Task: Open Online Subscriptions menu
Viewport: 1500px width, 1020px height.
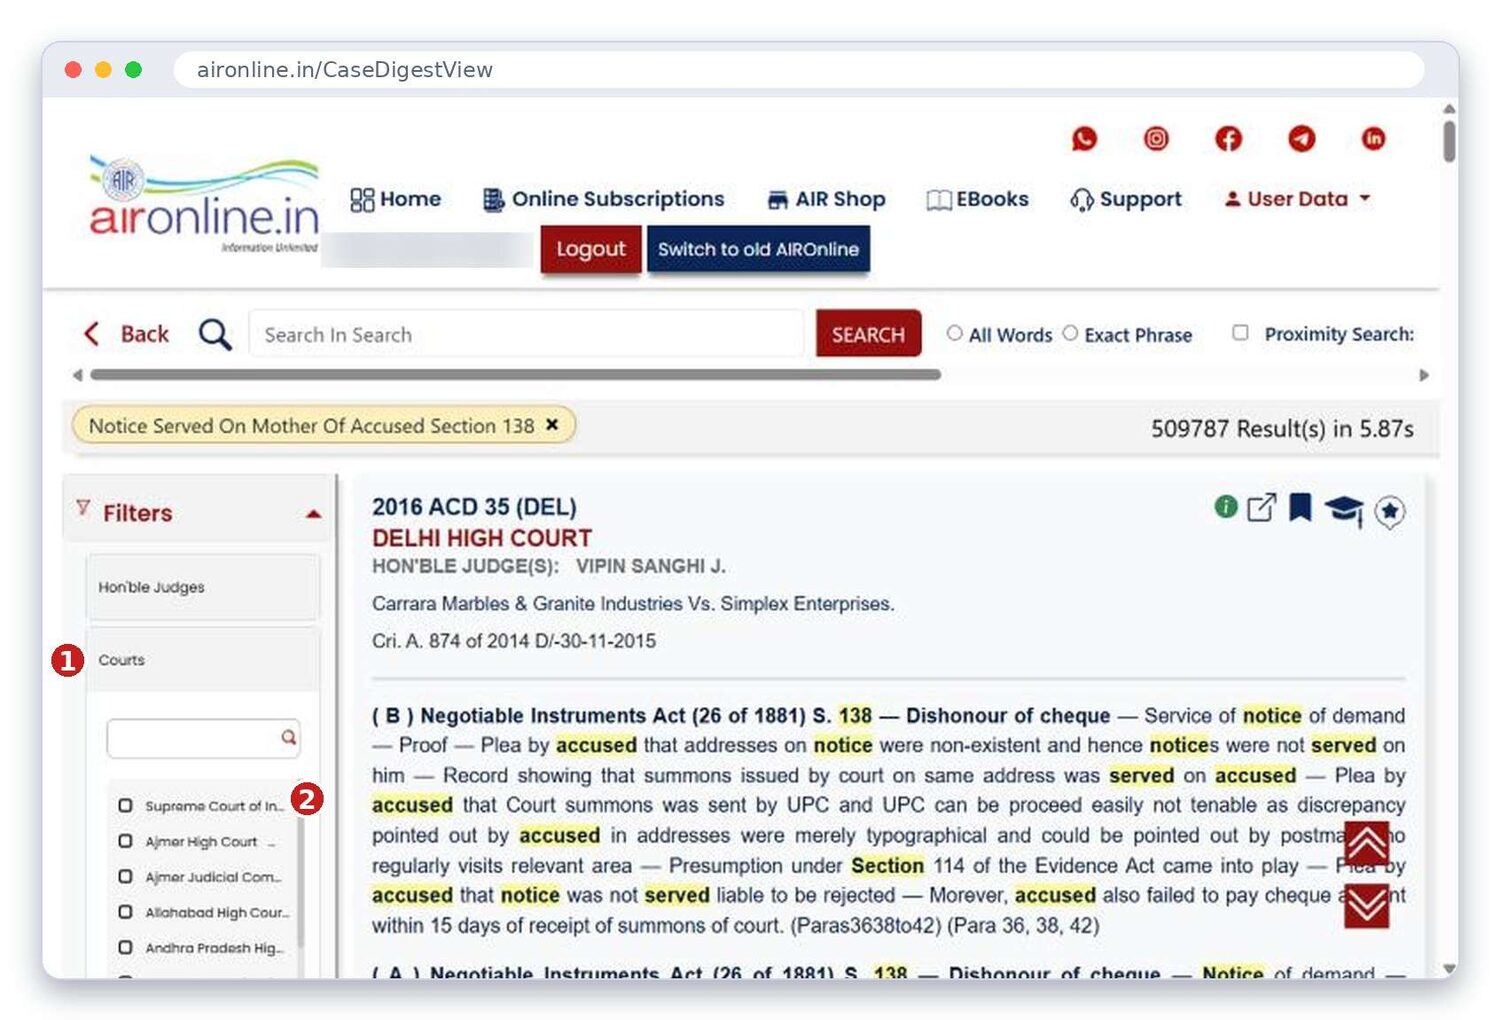Action: tap(603, 199)
